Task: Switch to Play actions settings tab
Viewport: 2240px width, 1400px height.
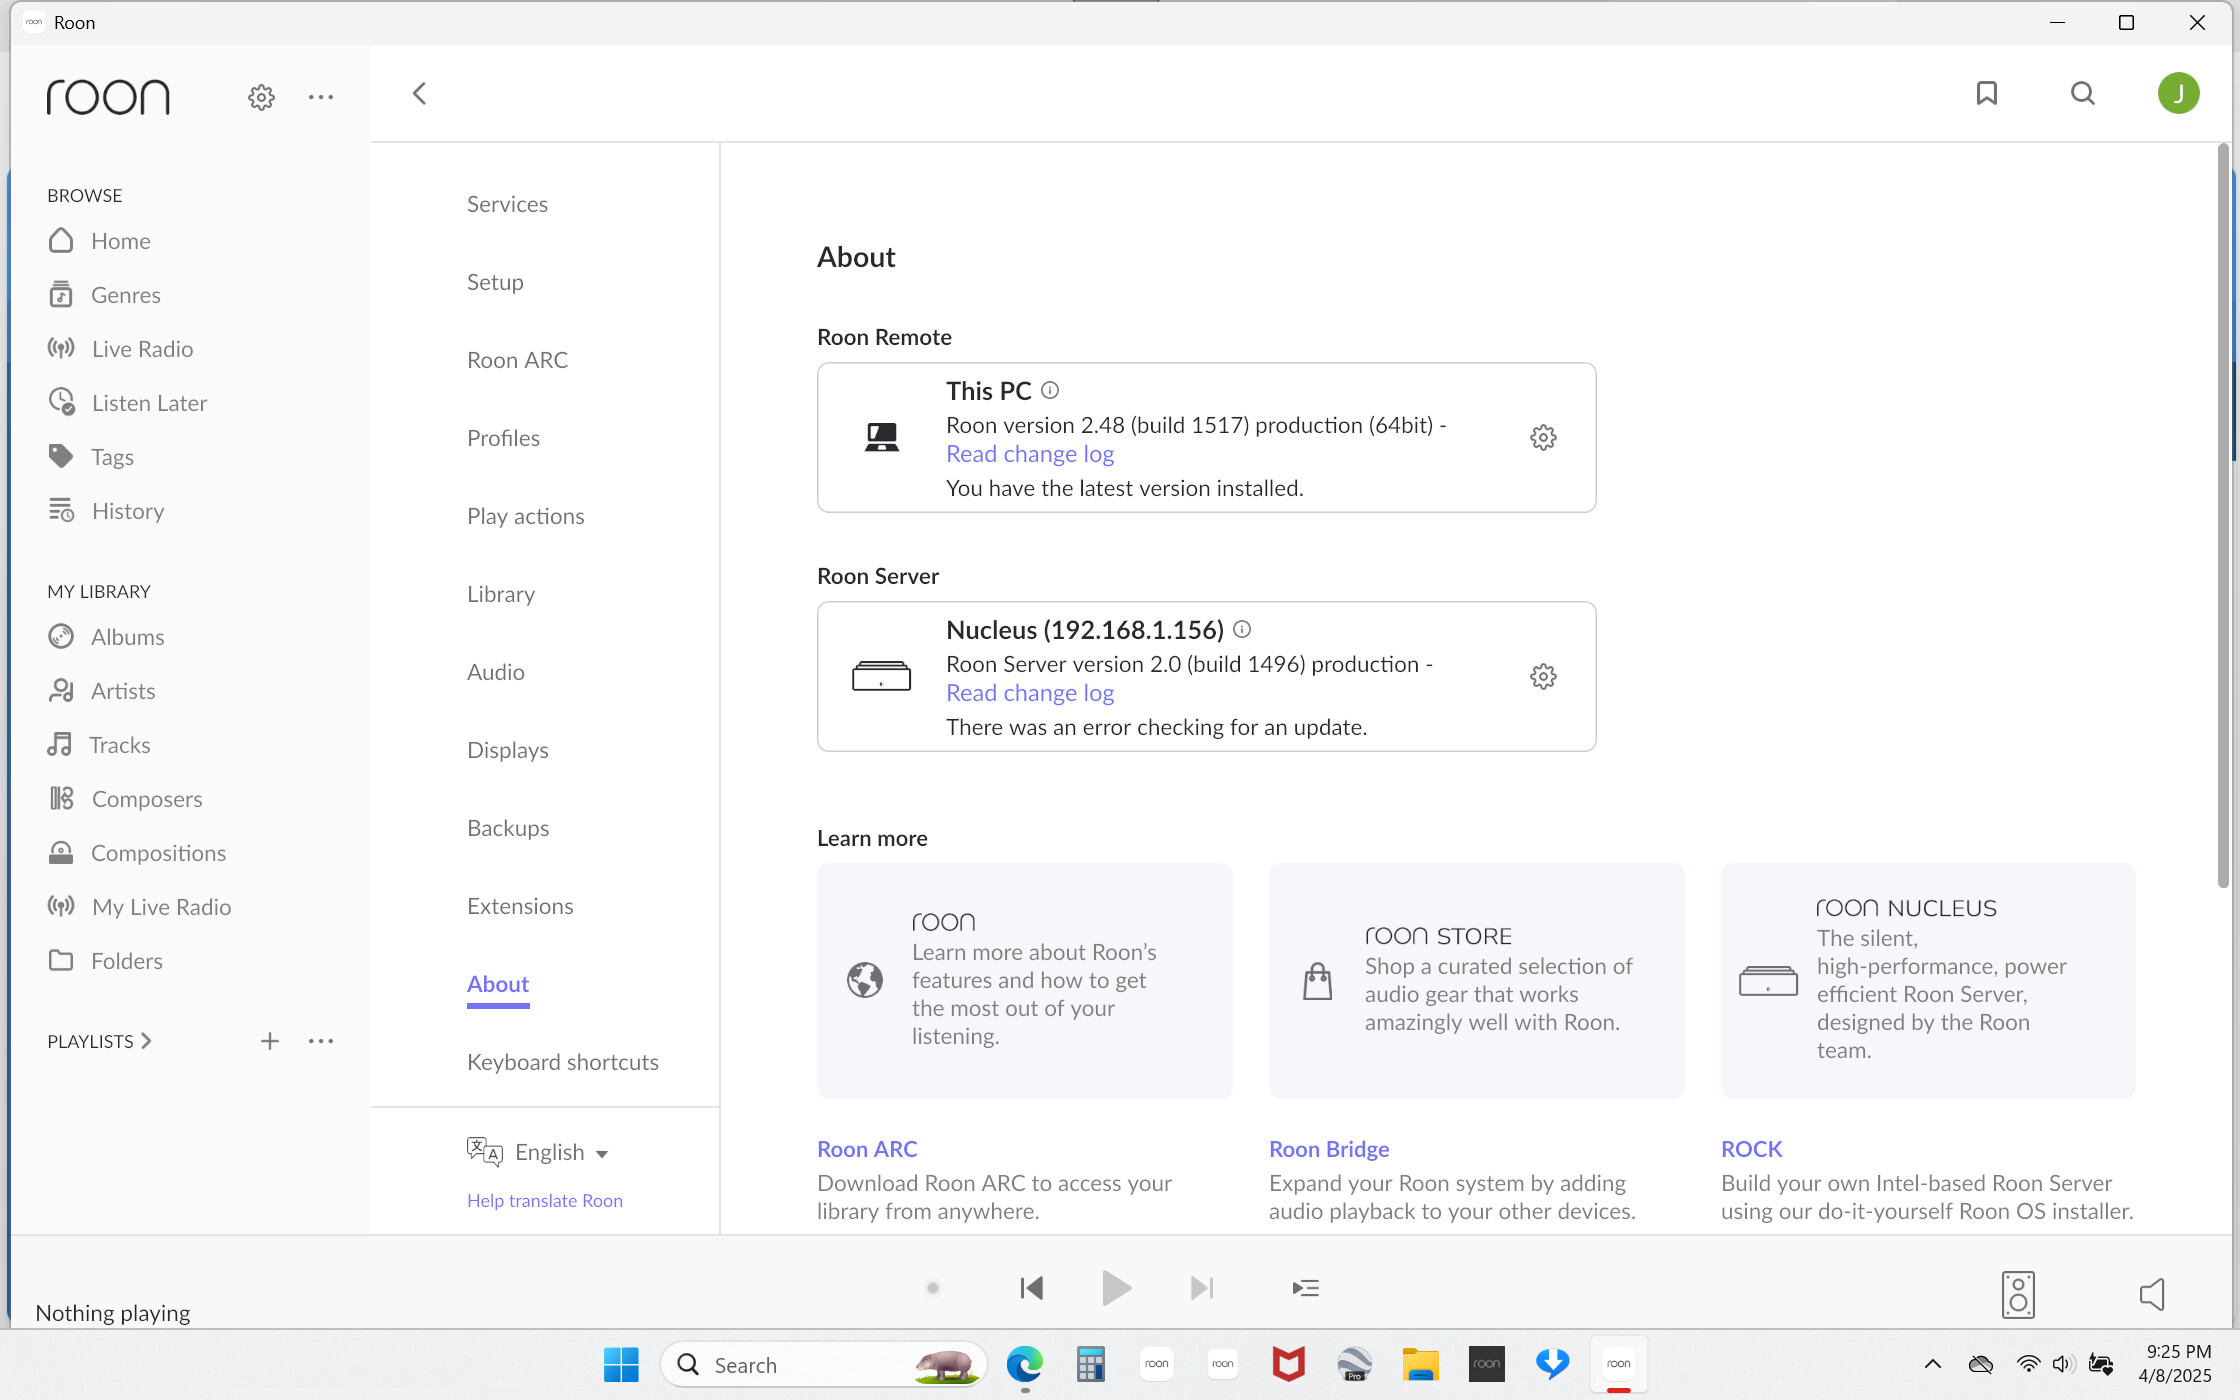Action: pos(525,516)
